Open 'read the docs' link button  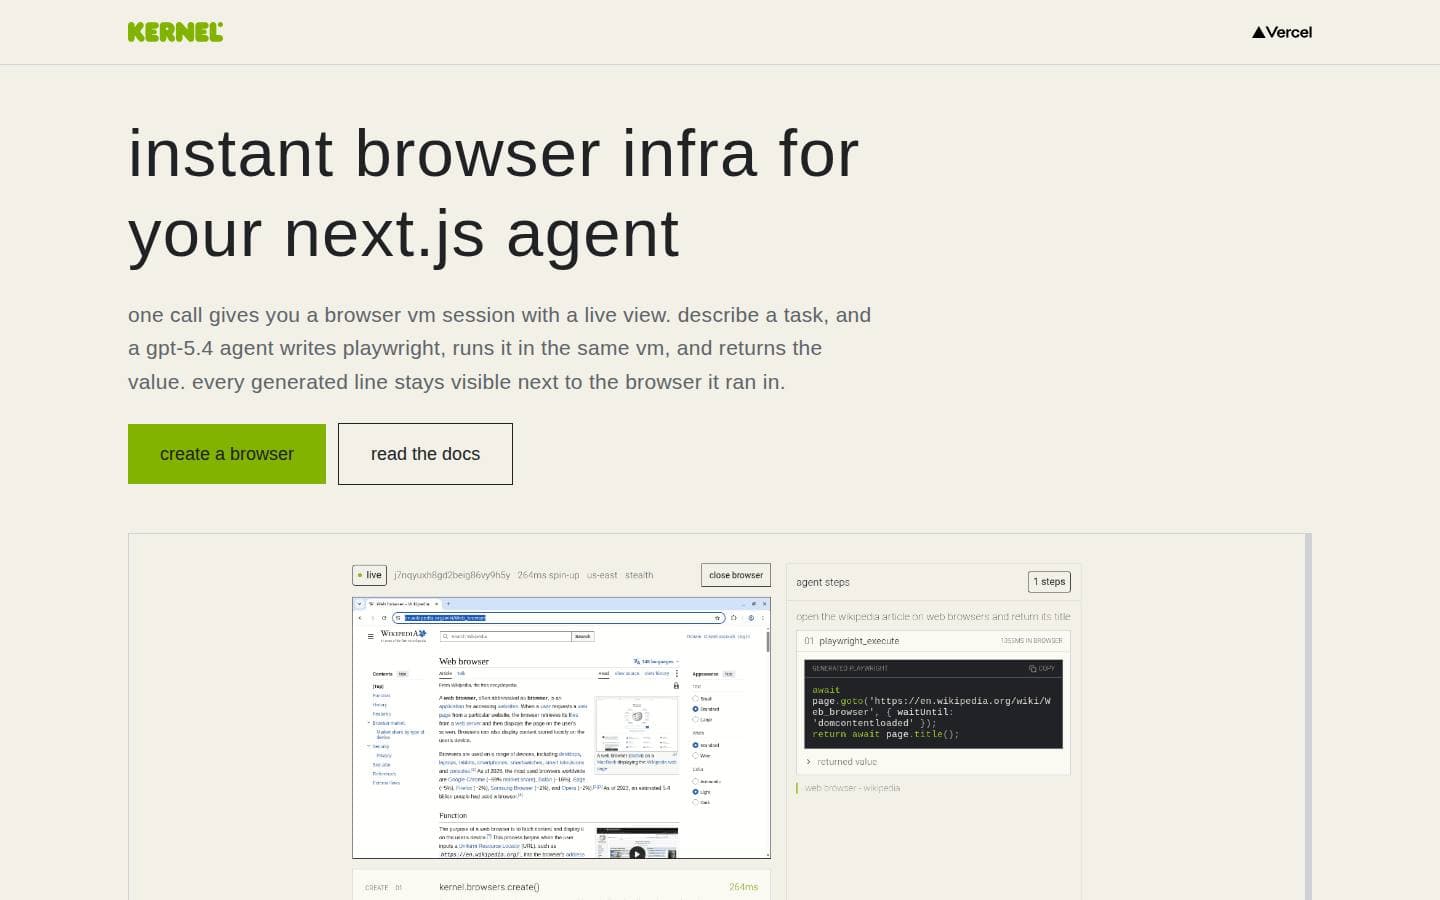[x=425, y=454]
